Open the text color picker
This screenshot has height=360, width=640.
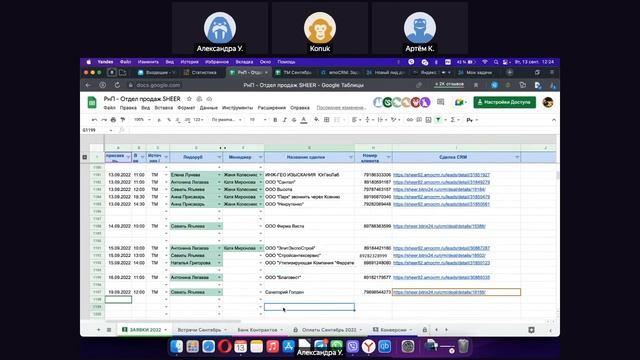[x=304, y=120]
